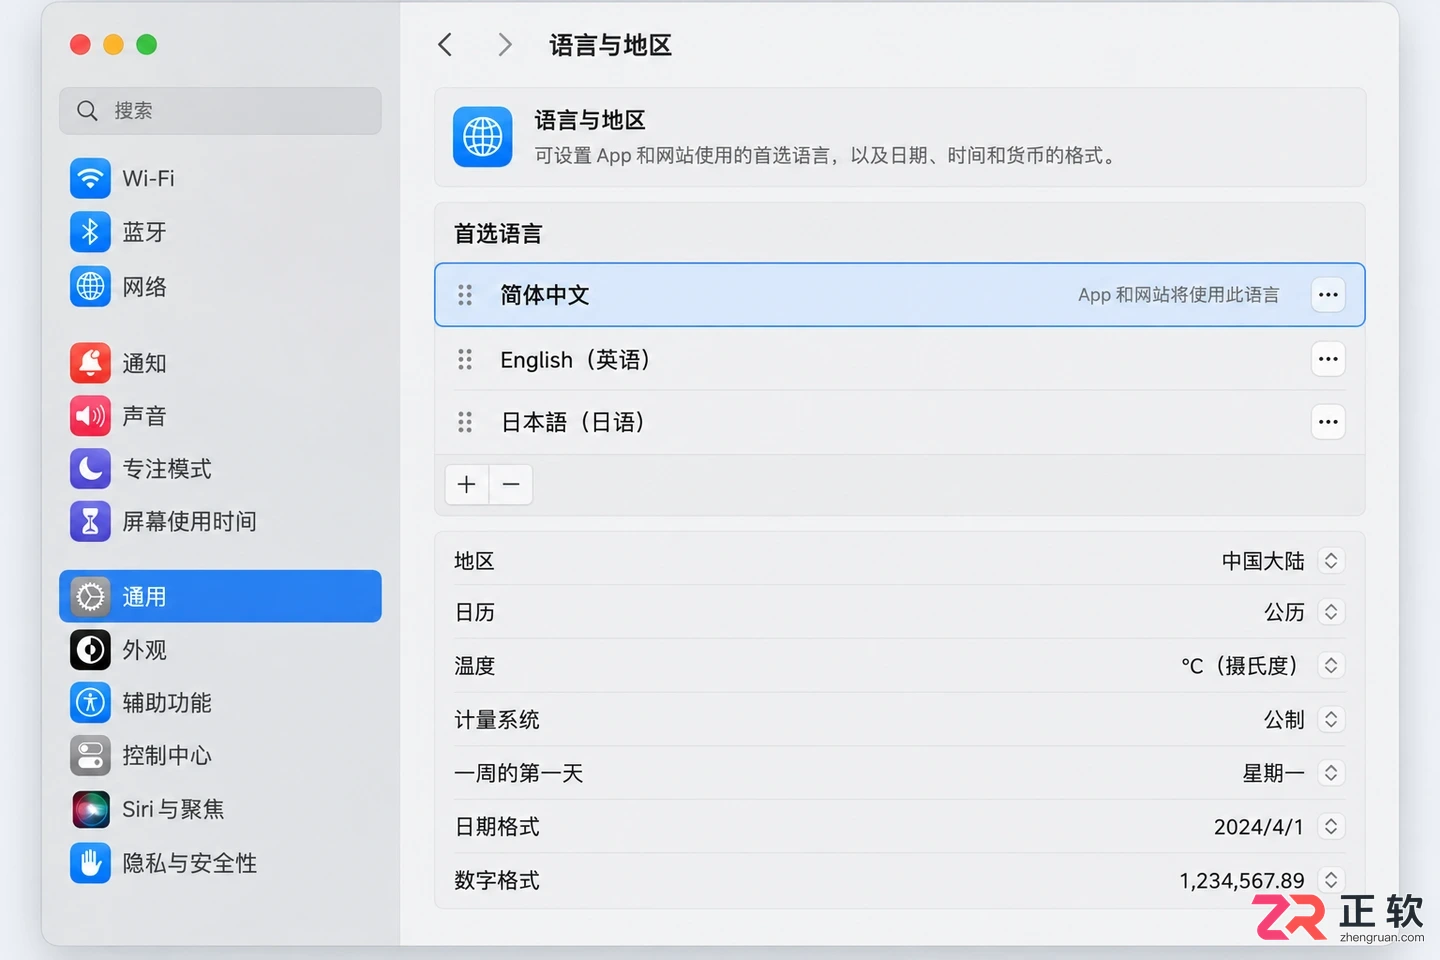1440x960 pixels.
Task: Click the red close window button
Action: point(80,44)
